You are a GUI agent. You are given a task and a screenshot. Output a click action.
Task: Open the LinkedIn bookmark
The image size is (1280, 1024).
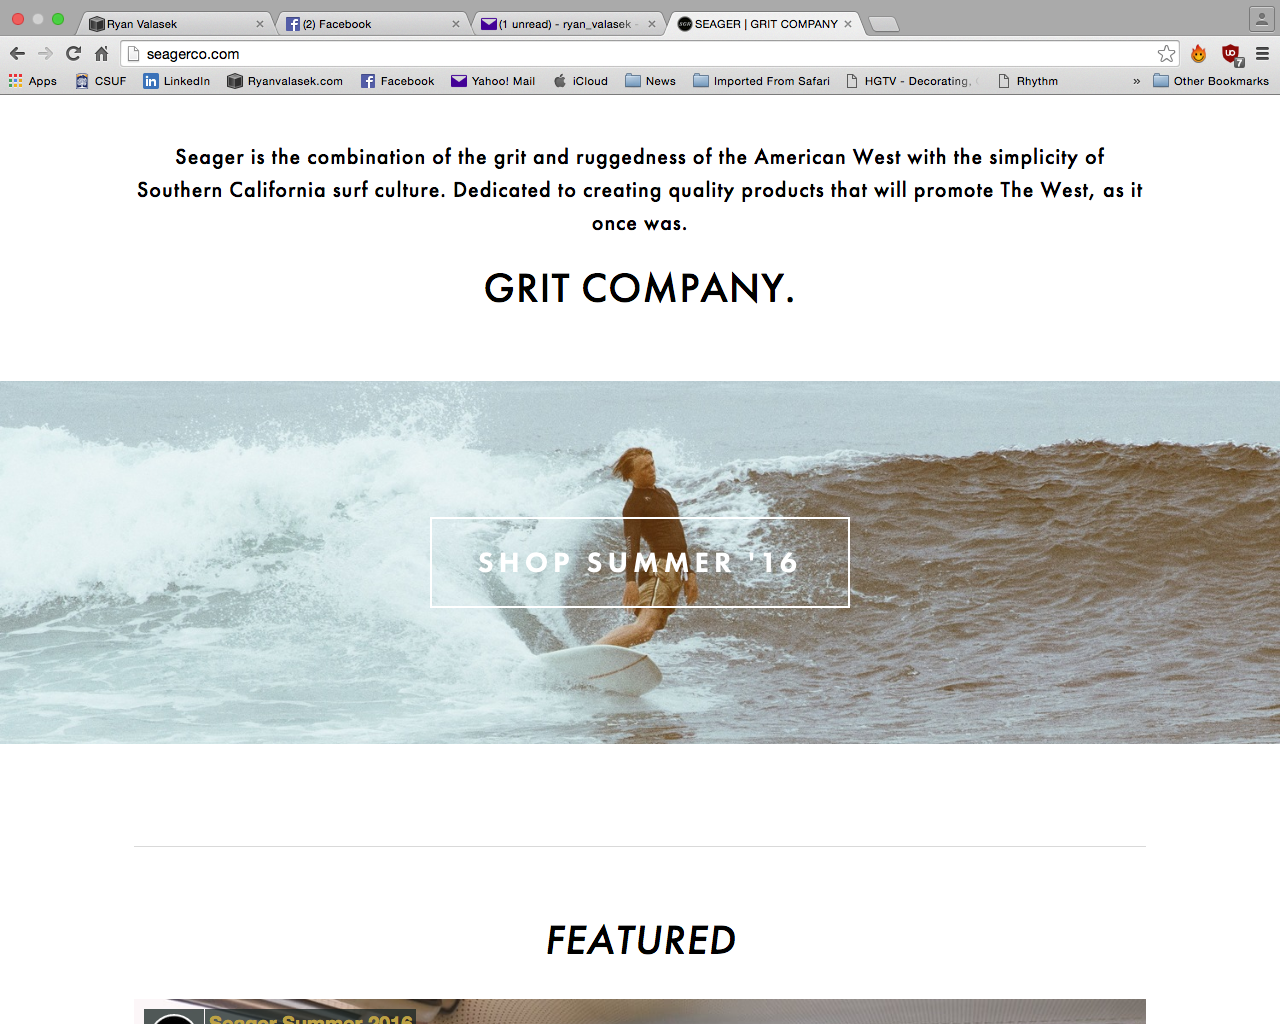point(177,81)
